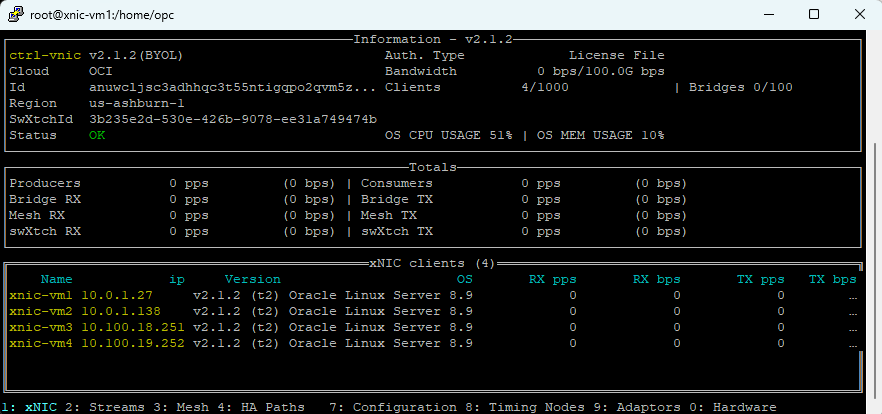Click the swXtch TX label
This screenshot has height=414, width=882.
pos(397,231)
